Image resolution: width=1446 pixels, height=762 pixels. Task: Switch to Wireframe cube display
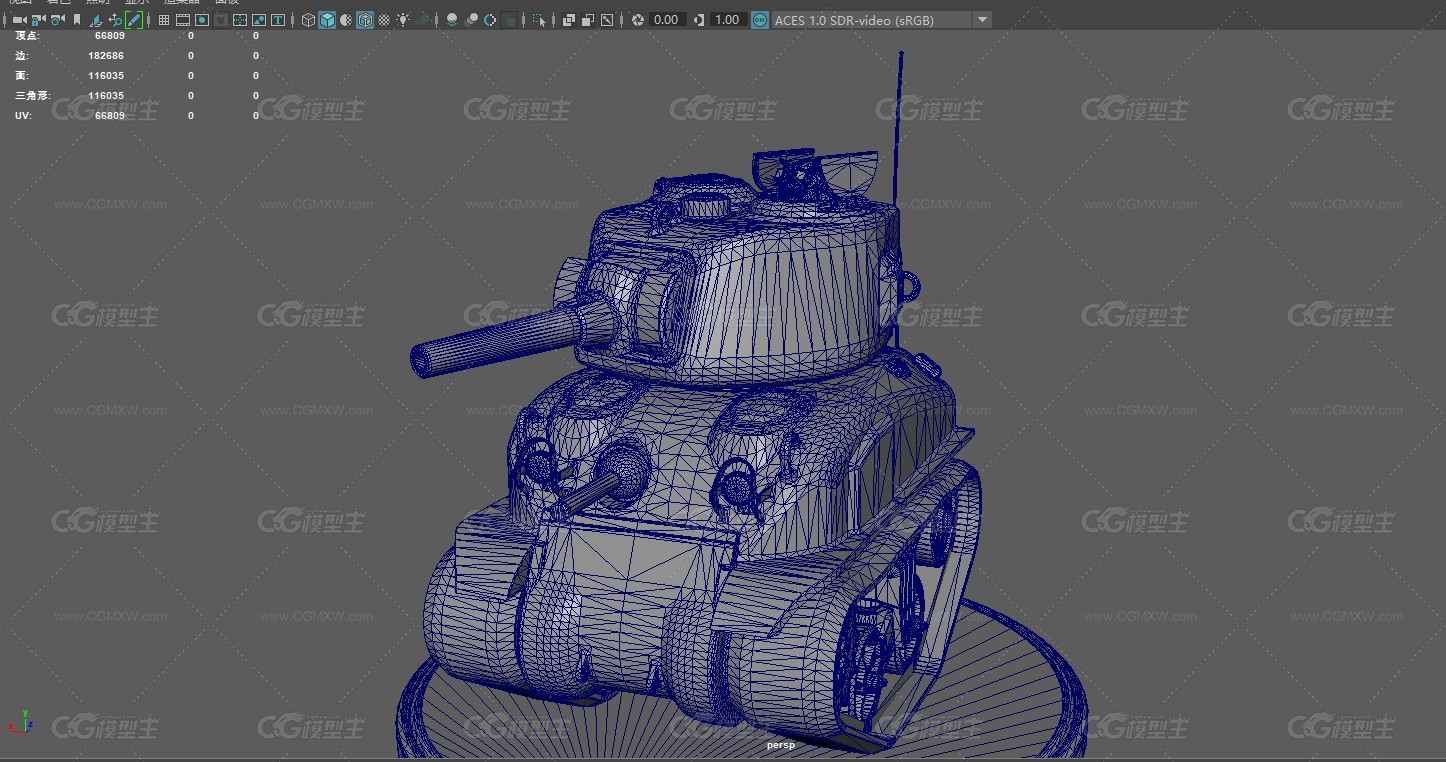click(x=308, y=20)
